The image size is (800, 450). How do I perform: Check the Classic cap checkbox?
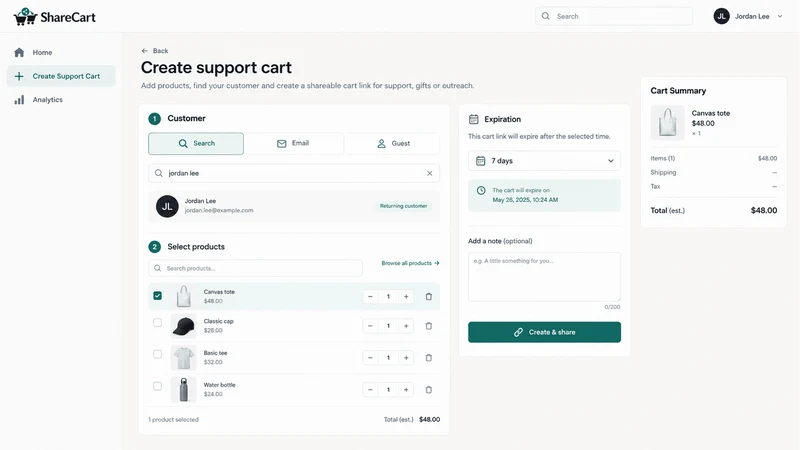pyautogui.click(x=158, y=323)
